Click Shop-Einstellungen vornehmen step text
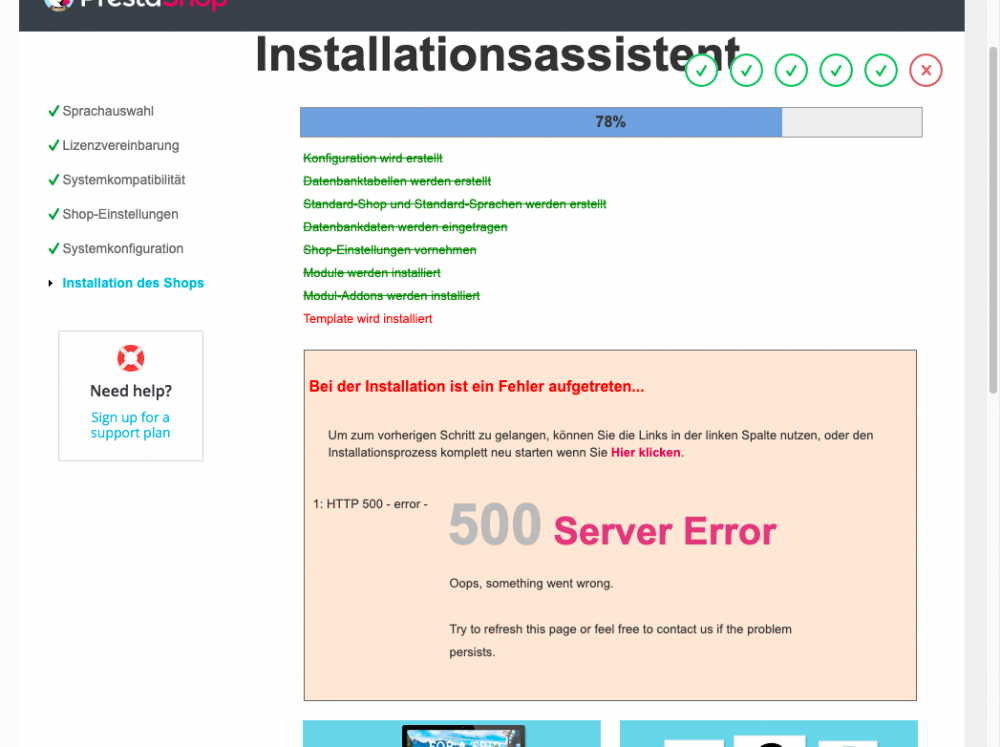The height and width of the screenshot is (747, 1000). pyautogui.click(x=390, y=250)
